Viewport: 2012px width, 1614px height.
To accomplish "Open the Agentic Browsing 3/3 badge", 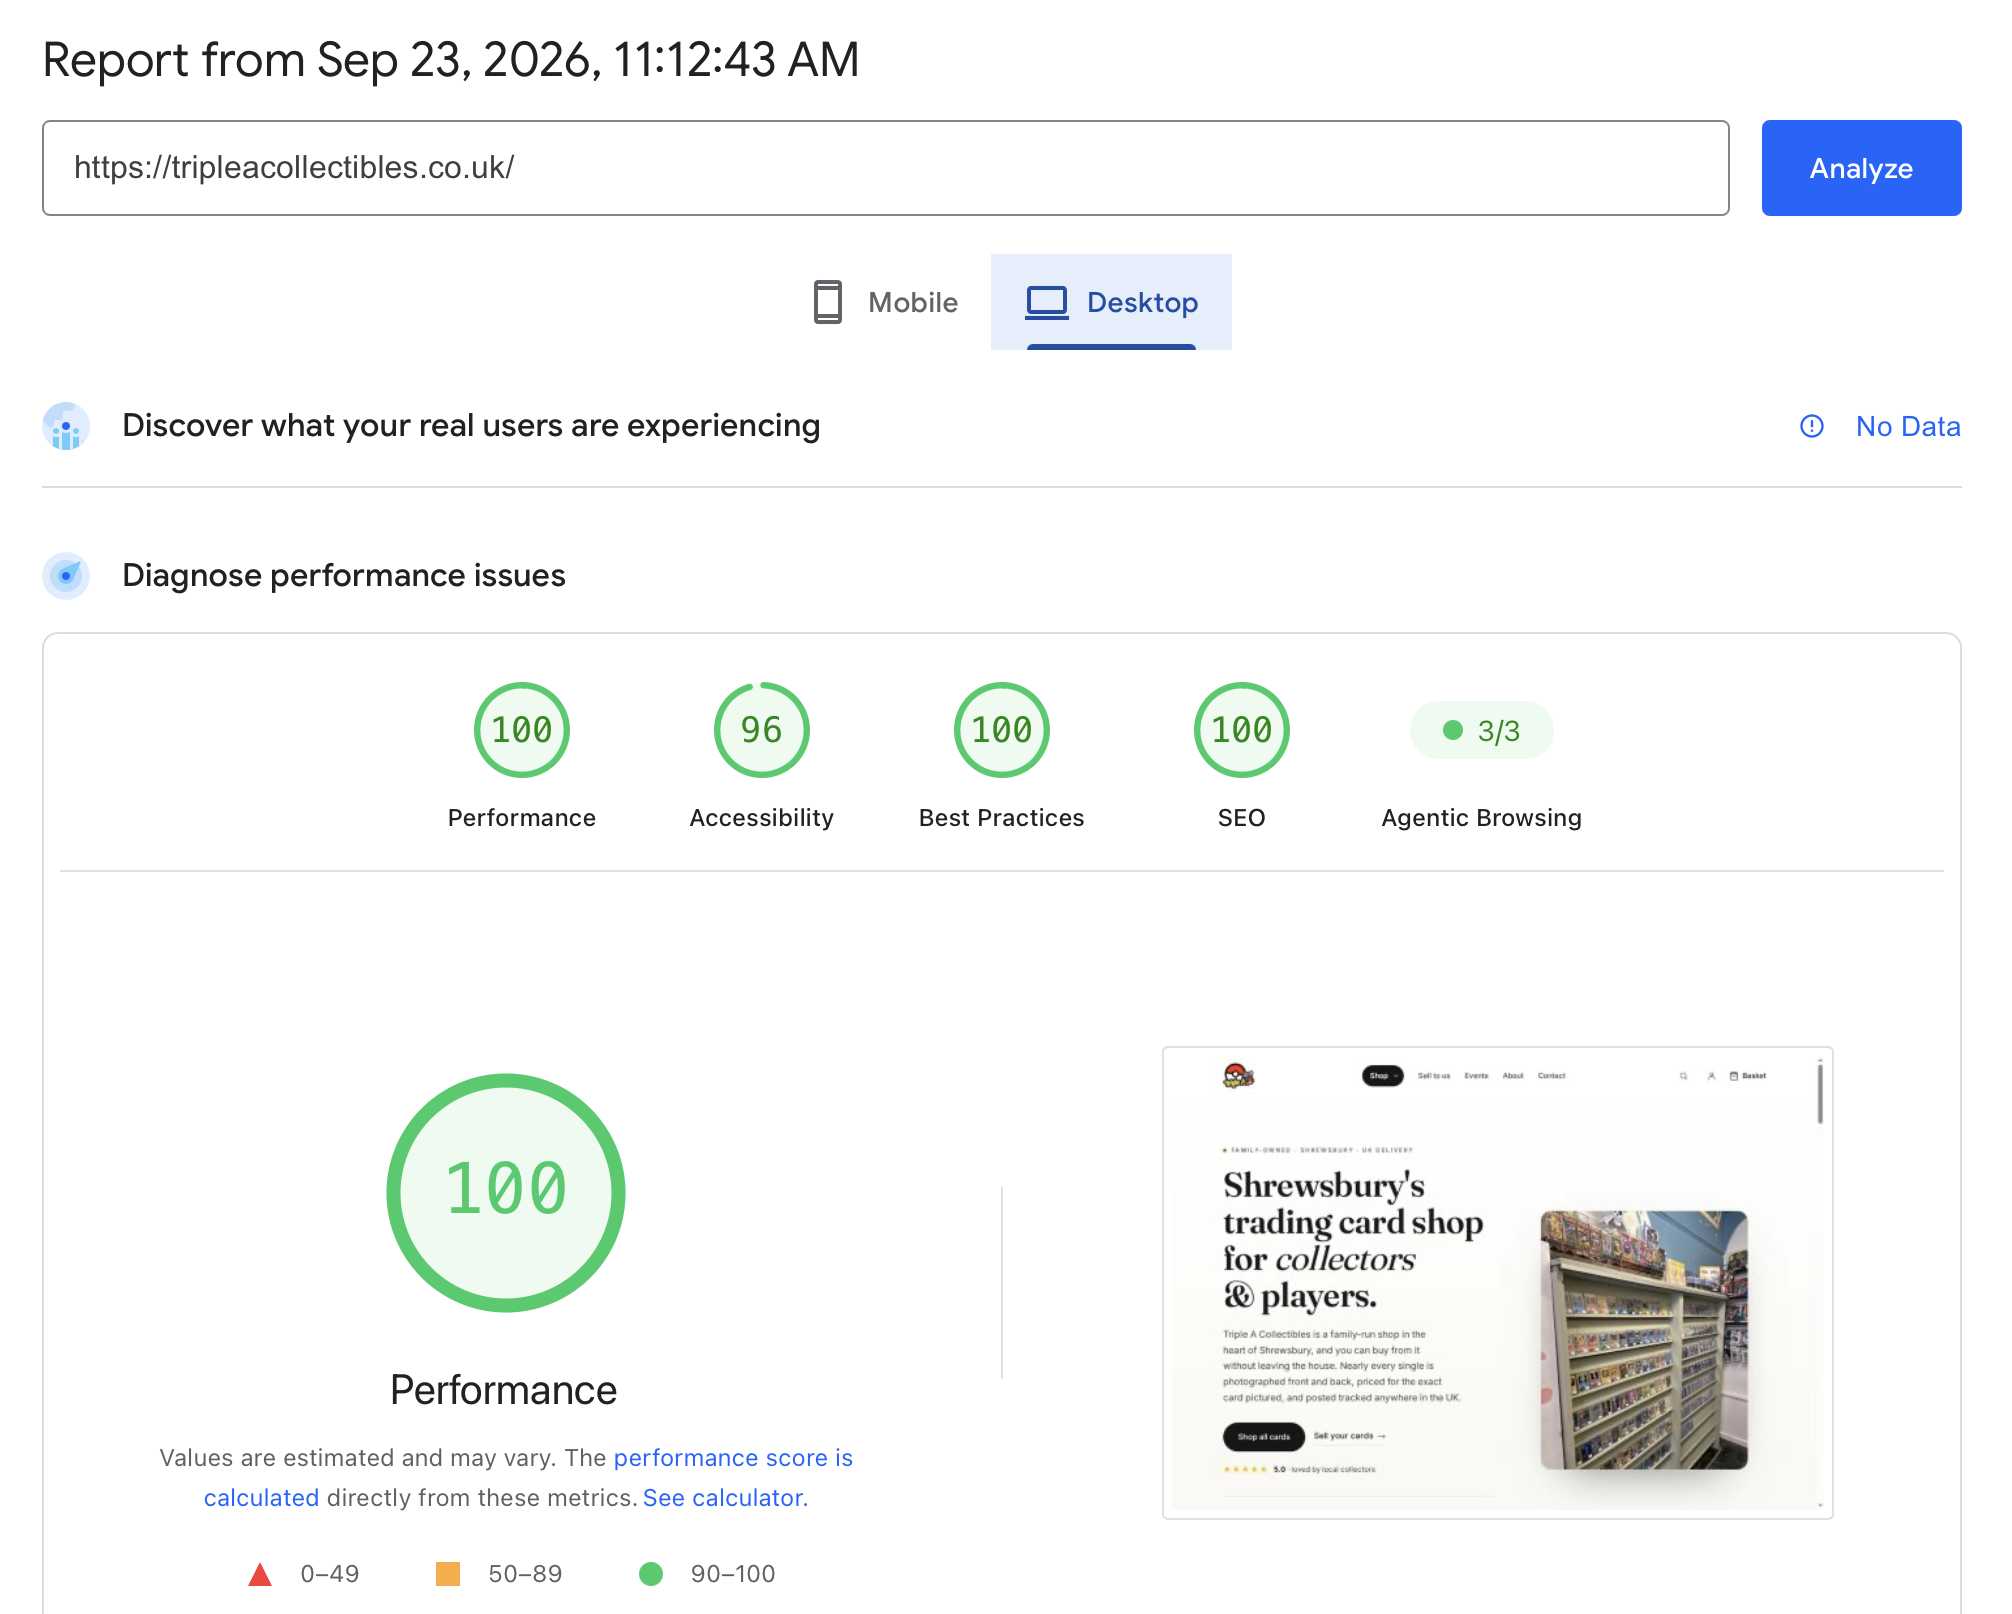I will point(1481,730).
